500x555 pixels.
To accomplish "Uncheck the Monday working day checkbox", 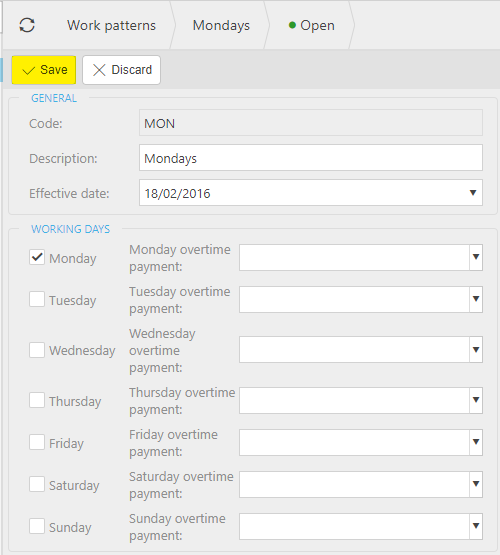I will 37,257.
